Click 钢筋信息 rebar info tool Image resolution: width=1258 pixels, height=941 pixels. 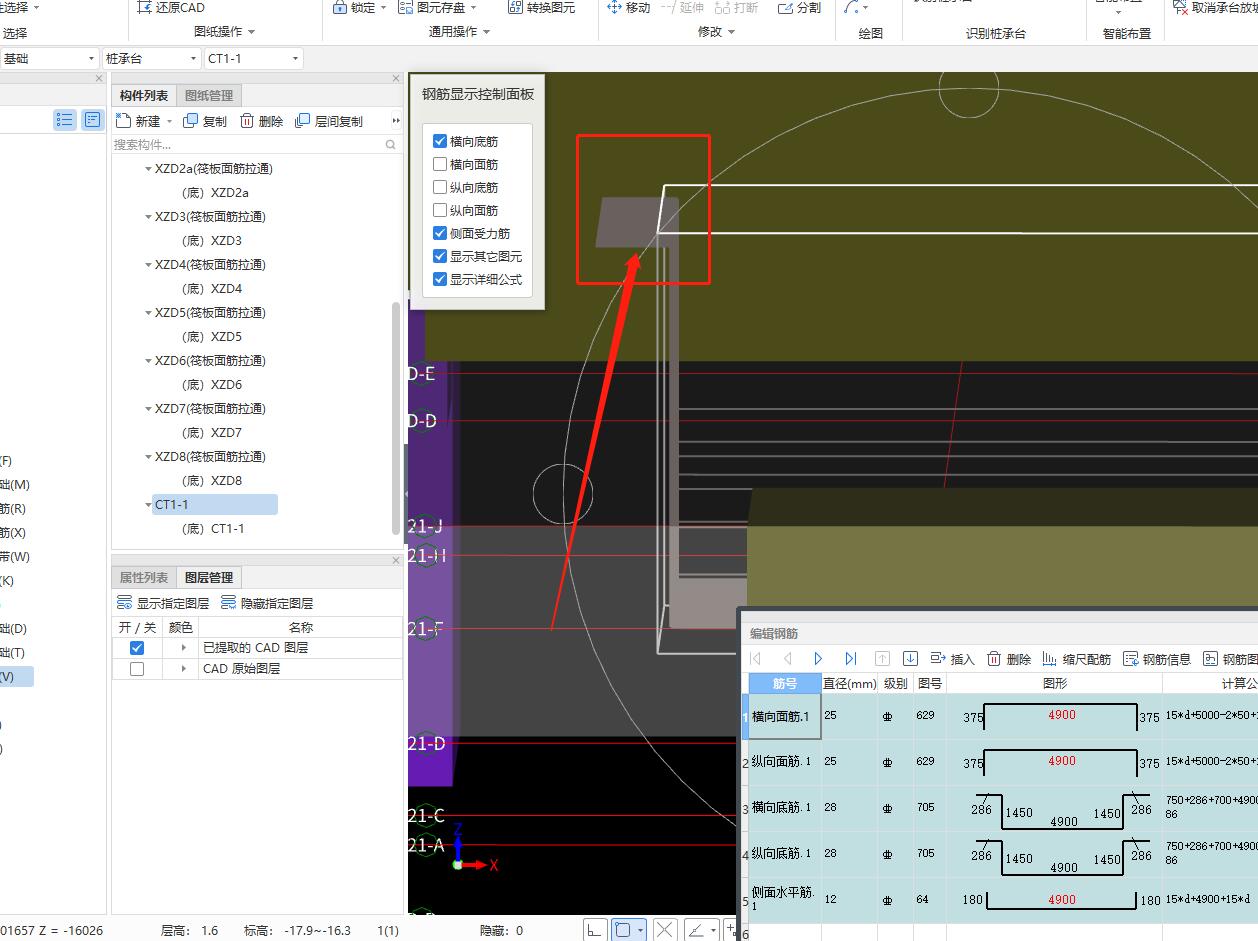click(x=1157, y=659)
